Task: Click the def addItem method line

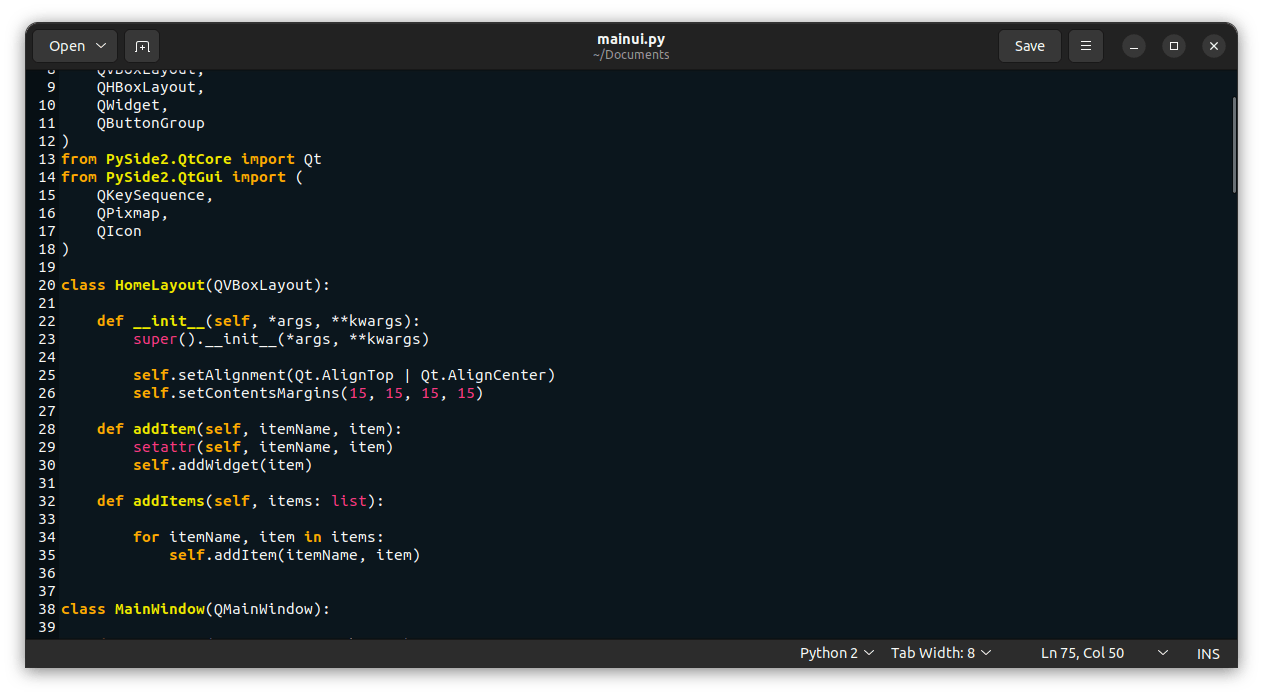Action: tap(249, 429)
